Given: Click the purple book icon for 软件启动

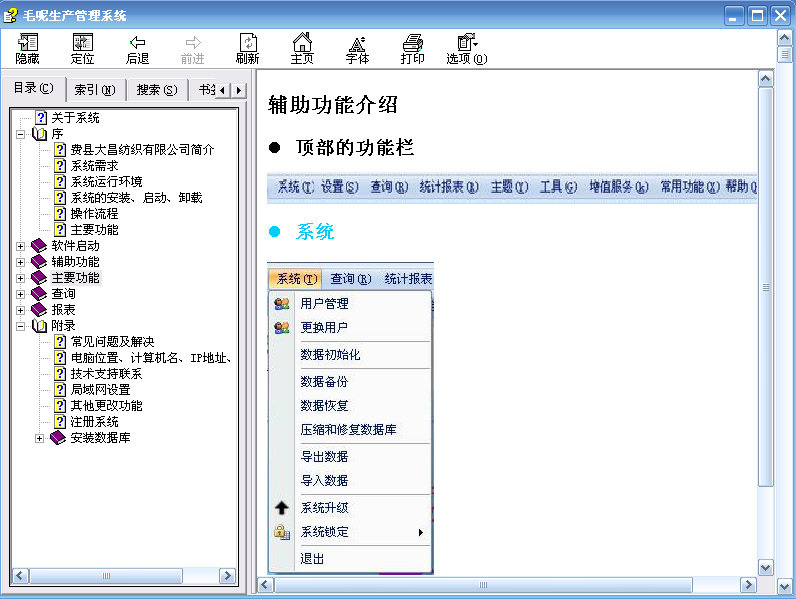Looking at the screenshot, I should (39, 246).
